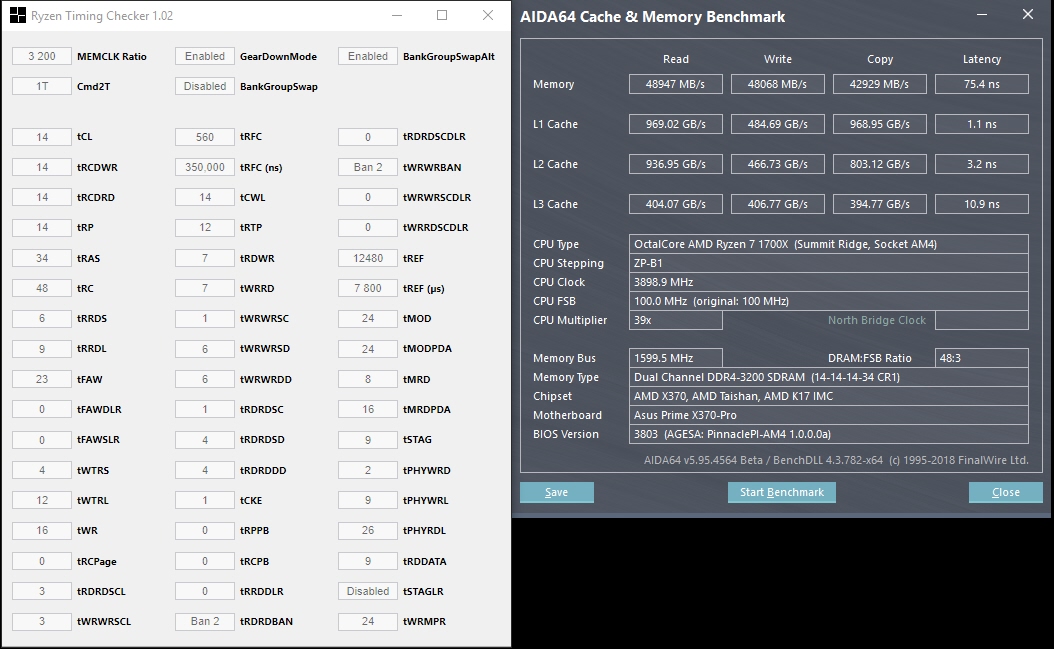Click the AIDA64 version text at bottom
This screenshot has width=1054, height=649.
coord(836,460)
